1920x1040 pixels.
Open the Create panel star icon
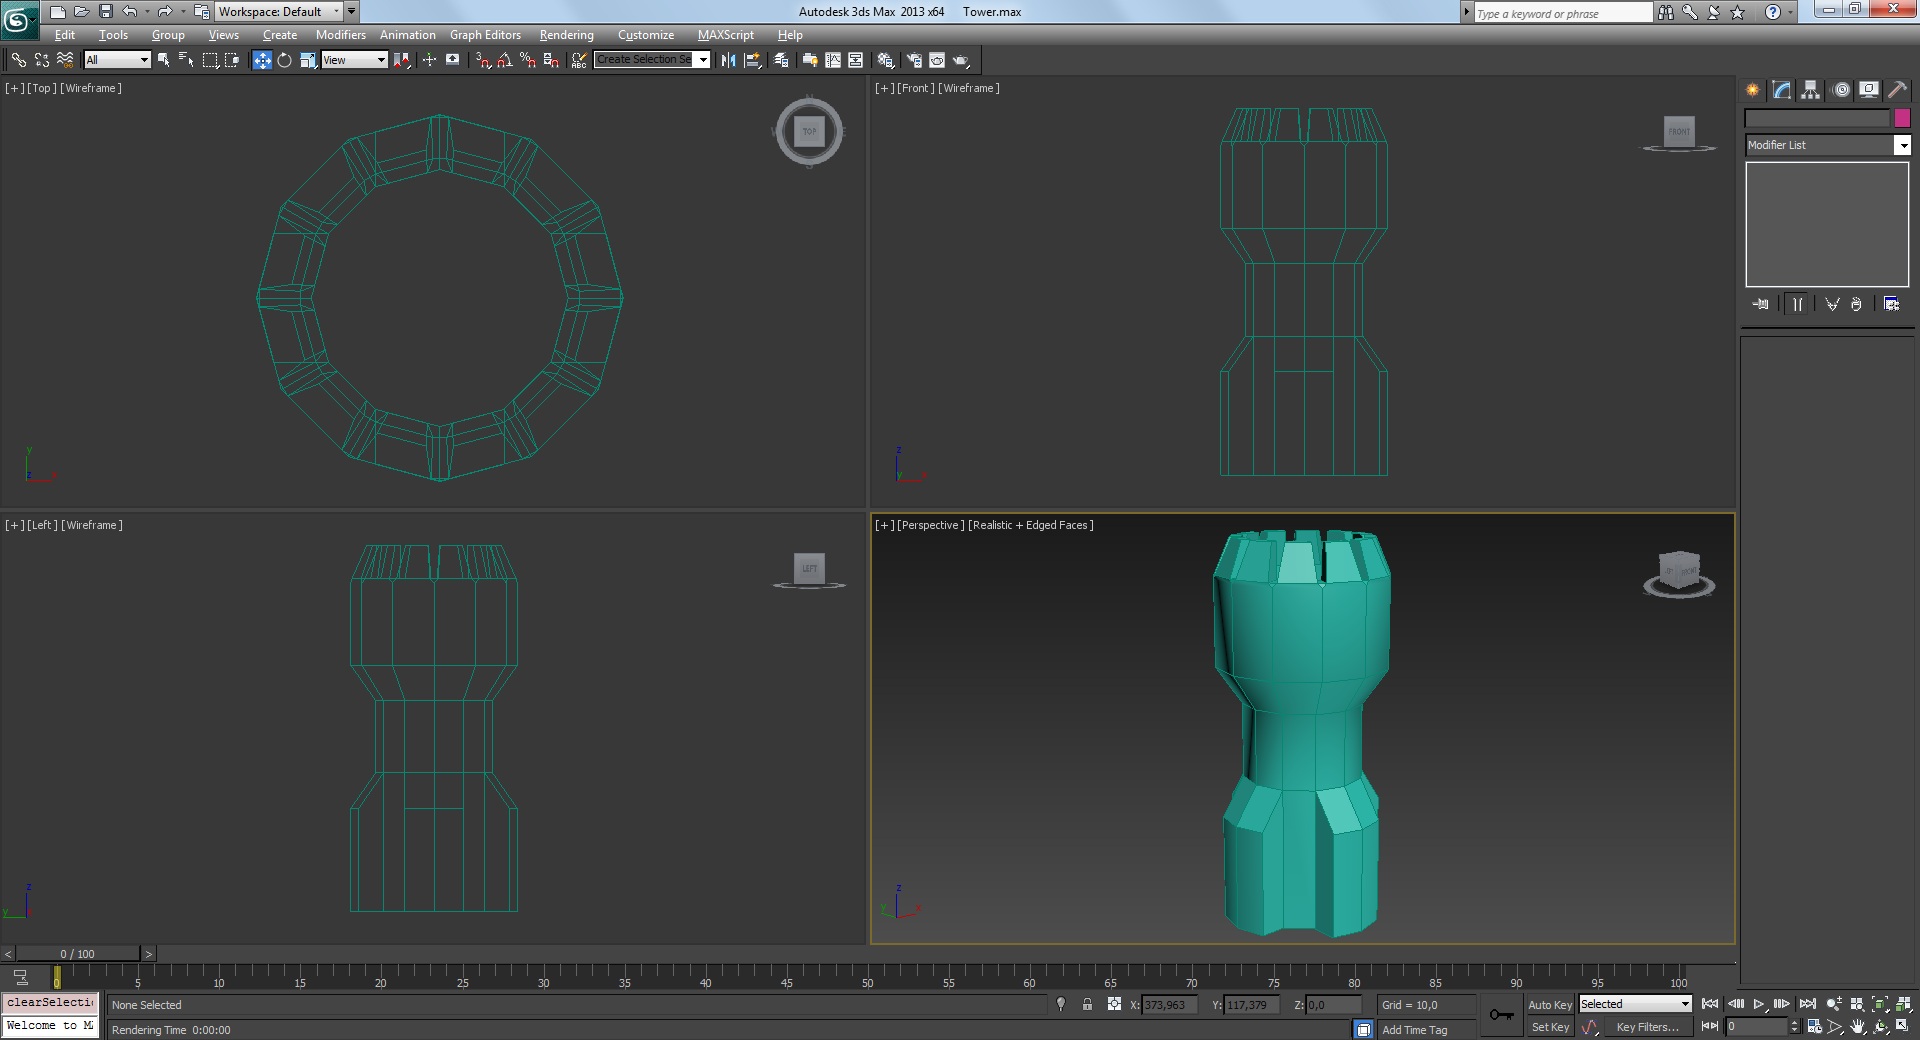[1753, 90]
